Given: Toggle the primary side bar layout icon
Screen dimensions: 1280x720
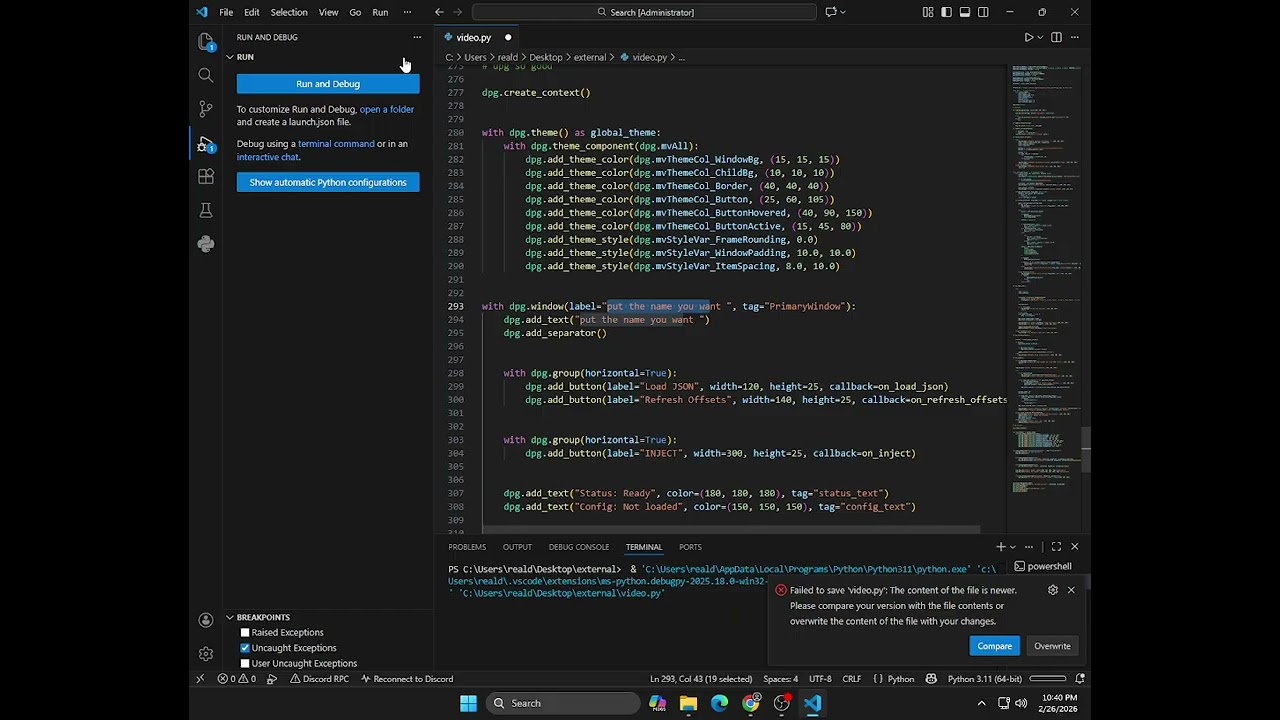Looking at the screenshot, I should (946, 12).
